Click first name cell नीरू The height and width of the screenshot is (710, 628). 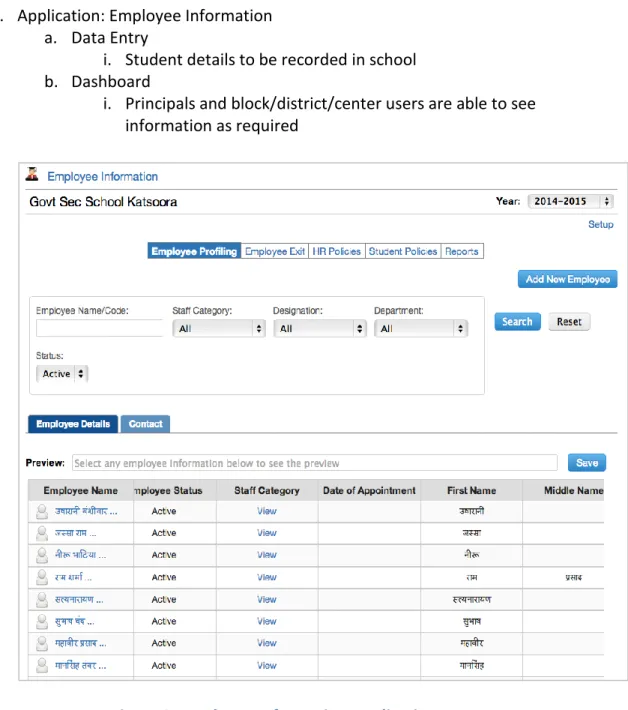coord(471,555)
